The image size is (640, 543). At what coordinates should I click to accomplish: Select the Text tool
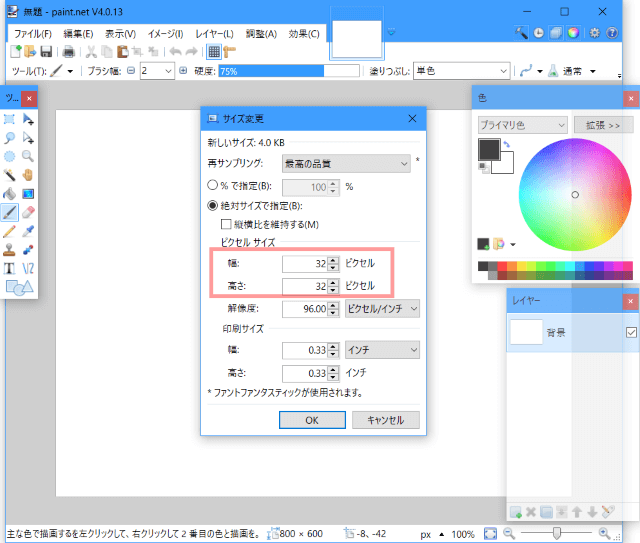pyautogui.click(x=9, y=267)
